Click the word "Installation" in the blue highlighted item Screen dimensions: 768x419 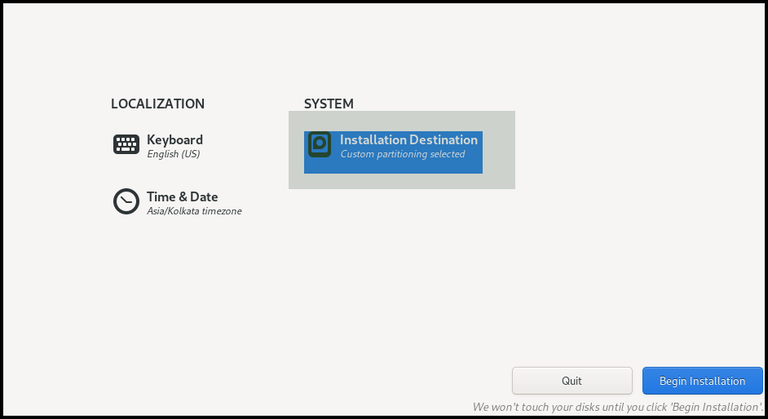(x=372, y=140)
